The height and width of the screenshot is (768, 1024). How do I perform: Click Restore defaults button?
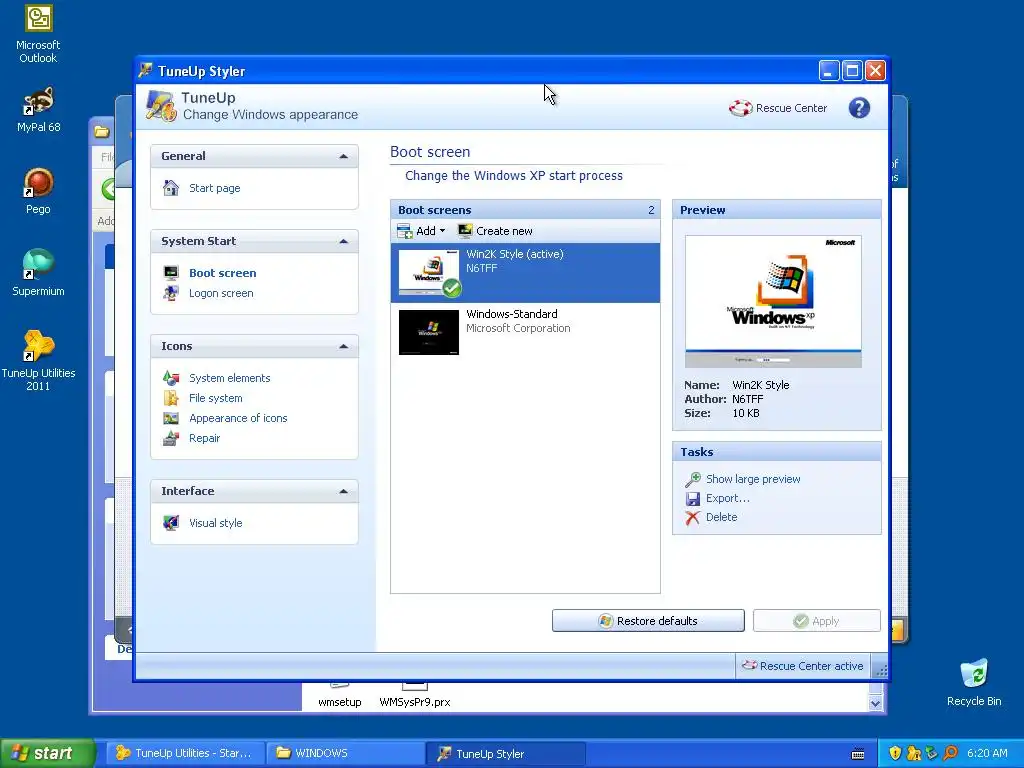click(x=648, y=620)
